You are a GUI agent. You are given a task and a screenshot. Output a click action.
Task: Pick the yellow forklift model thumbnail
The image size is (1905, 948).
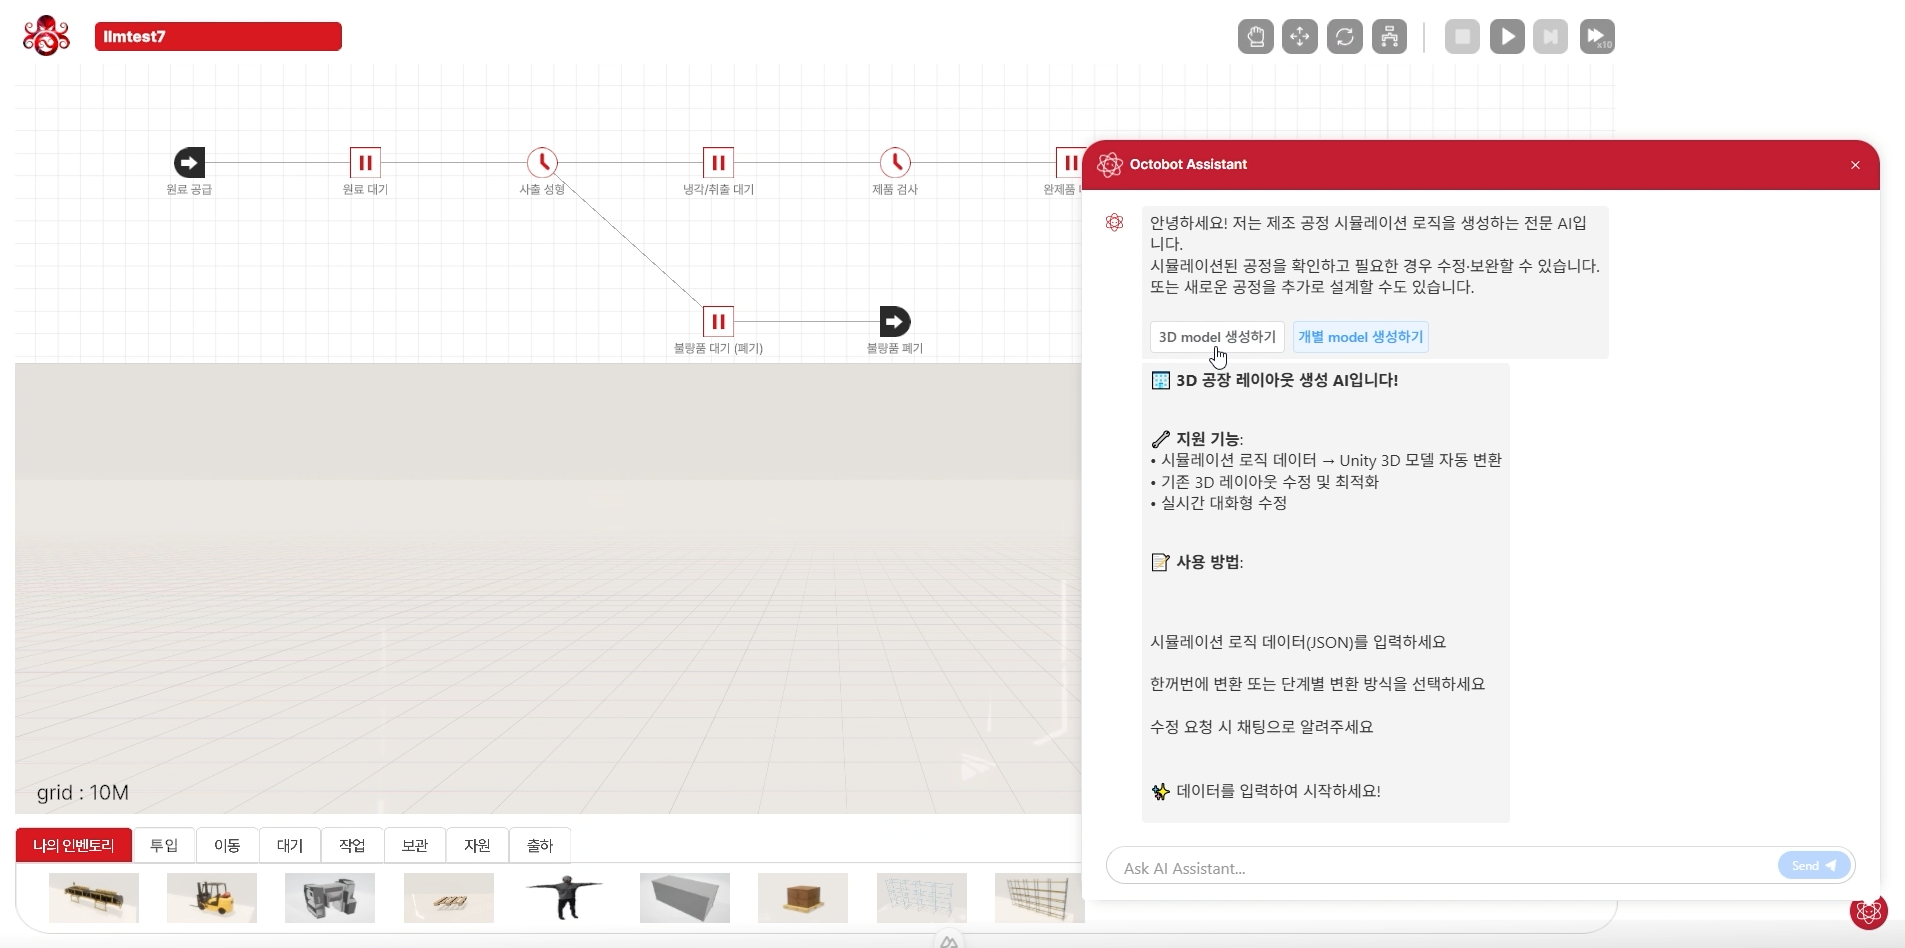212,898
